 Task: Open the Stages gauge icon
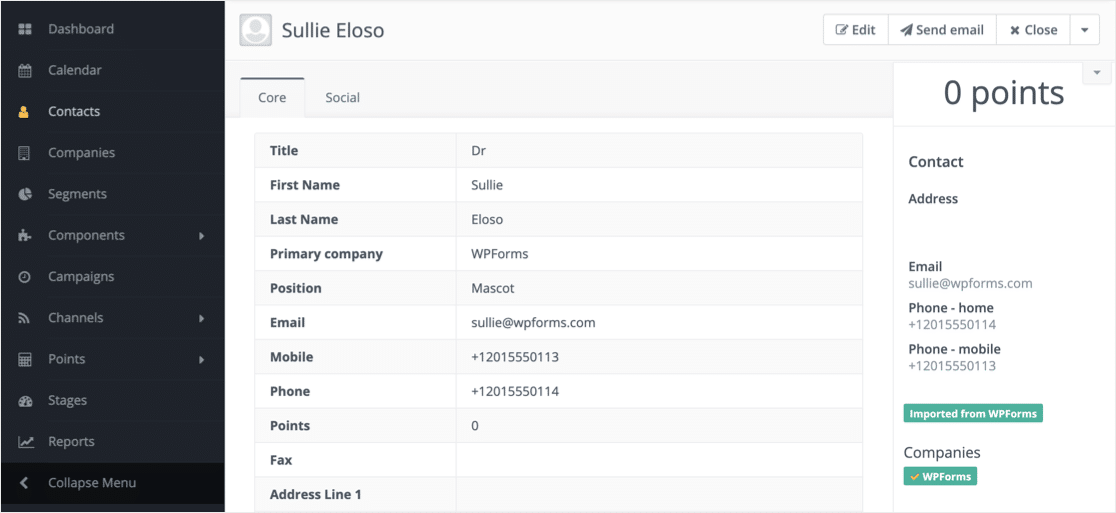click(x=25, y=401)
